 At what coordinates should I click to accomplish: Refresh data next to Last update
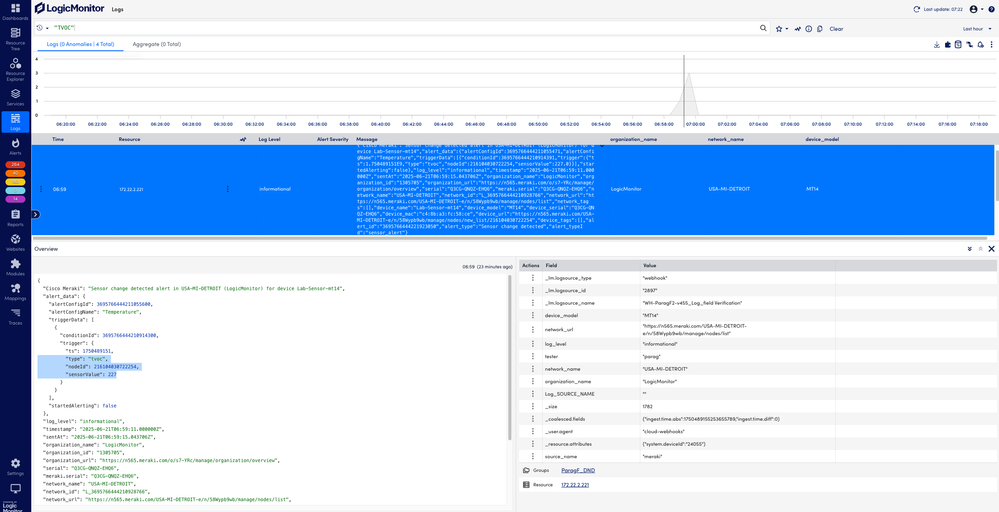(x=917, y=9)
